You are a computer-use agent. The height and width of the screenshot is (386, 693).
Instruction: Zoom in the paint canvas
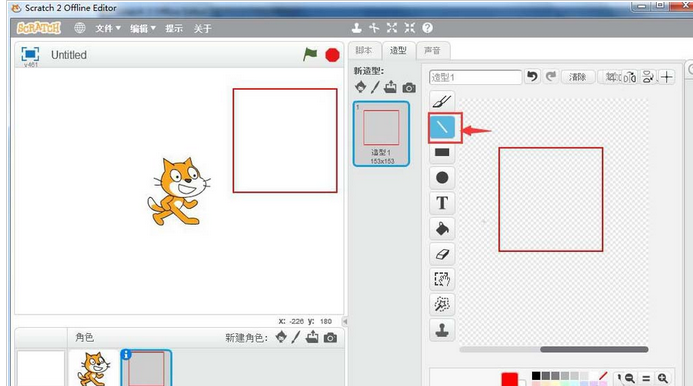coord(663,378)
